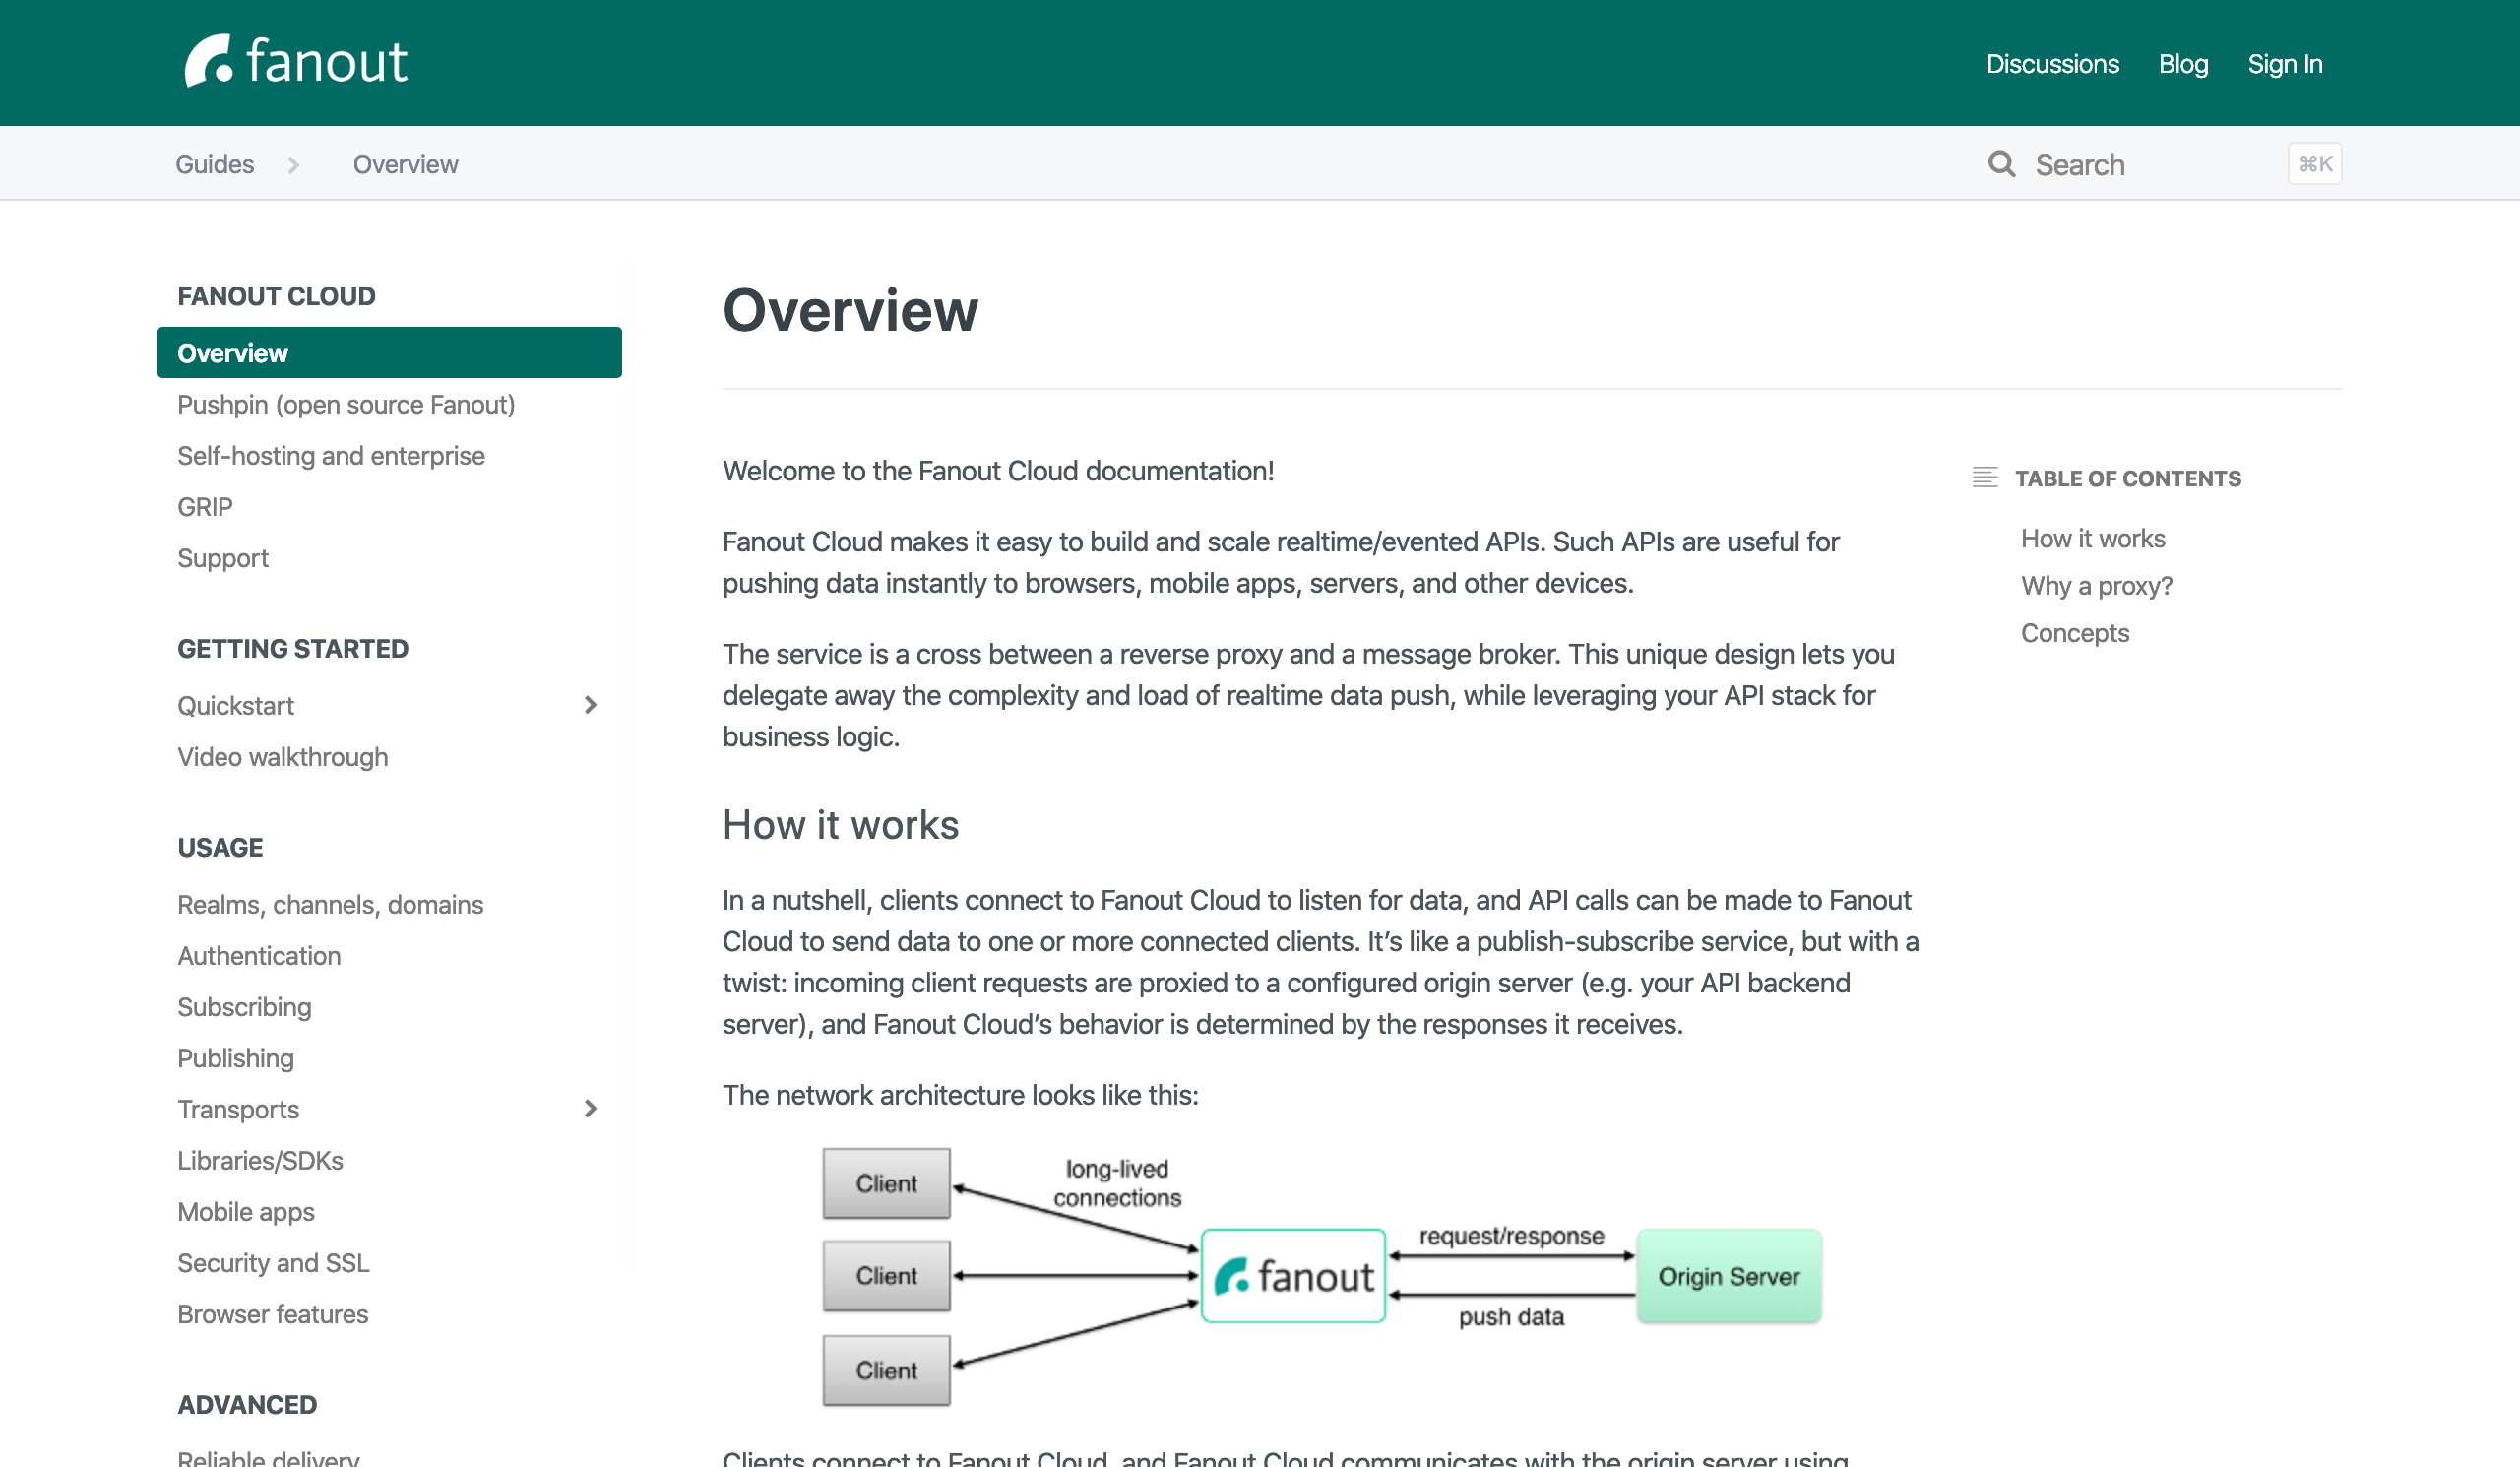Click the ADVANCED section heading
The image size is (2520, 1467).
(x=247, y=1405)
